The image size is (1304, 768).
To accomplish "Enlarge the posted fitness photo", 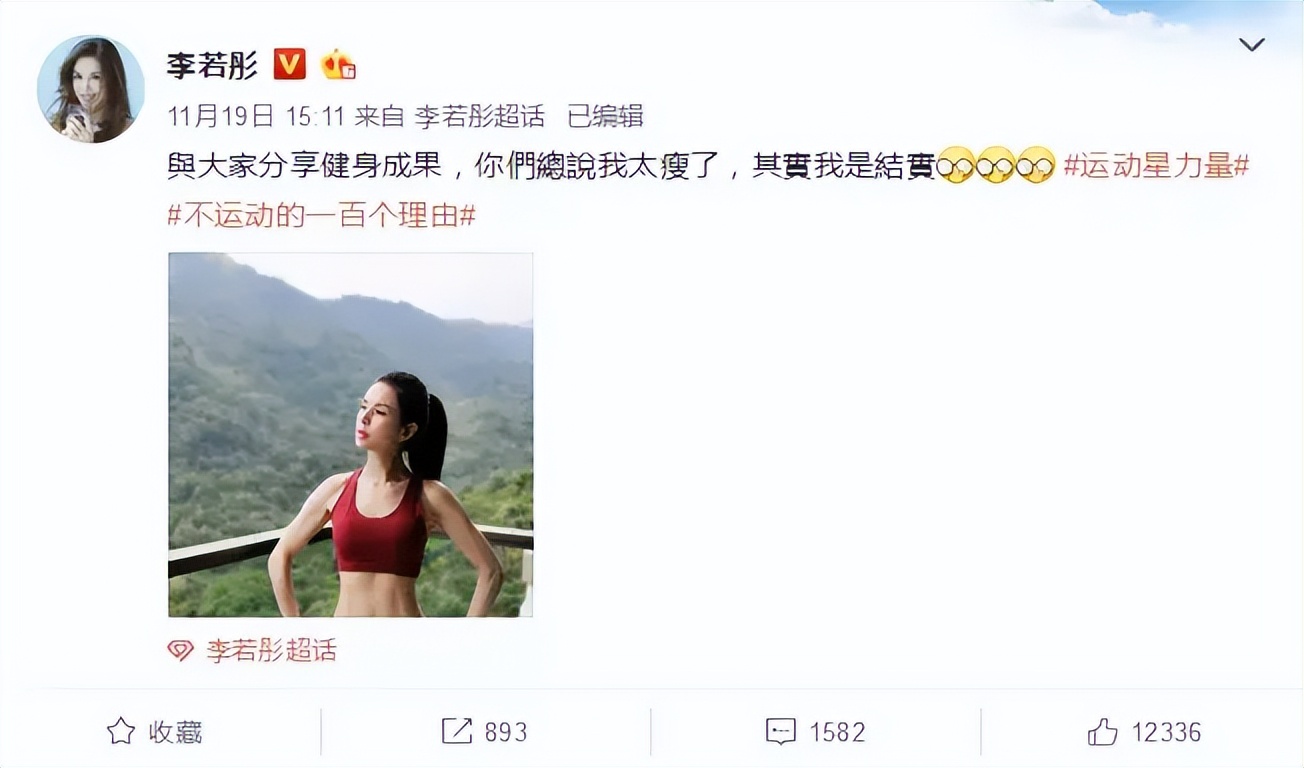I will point(350,434).
